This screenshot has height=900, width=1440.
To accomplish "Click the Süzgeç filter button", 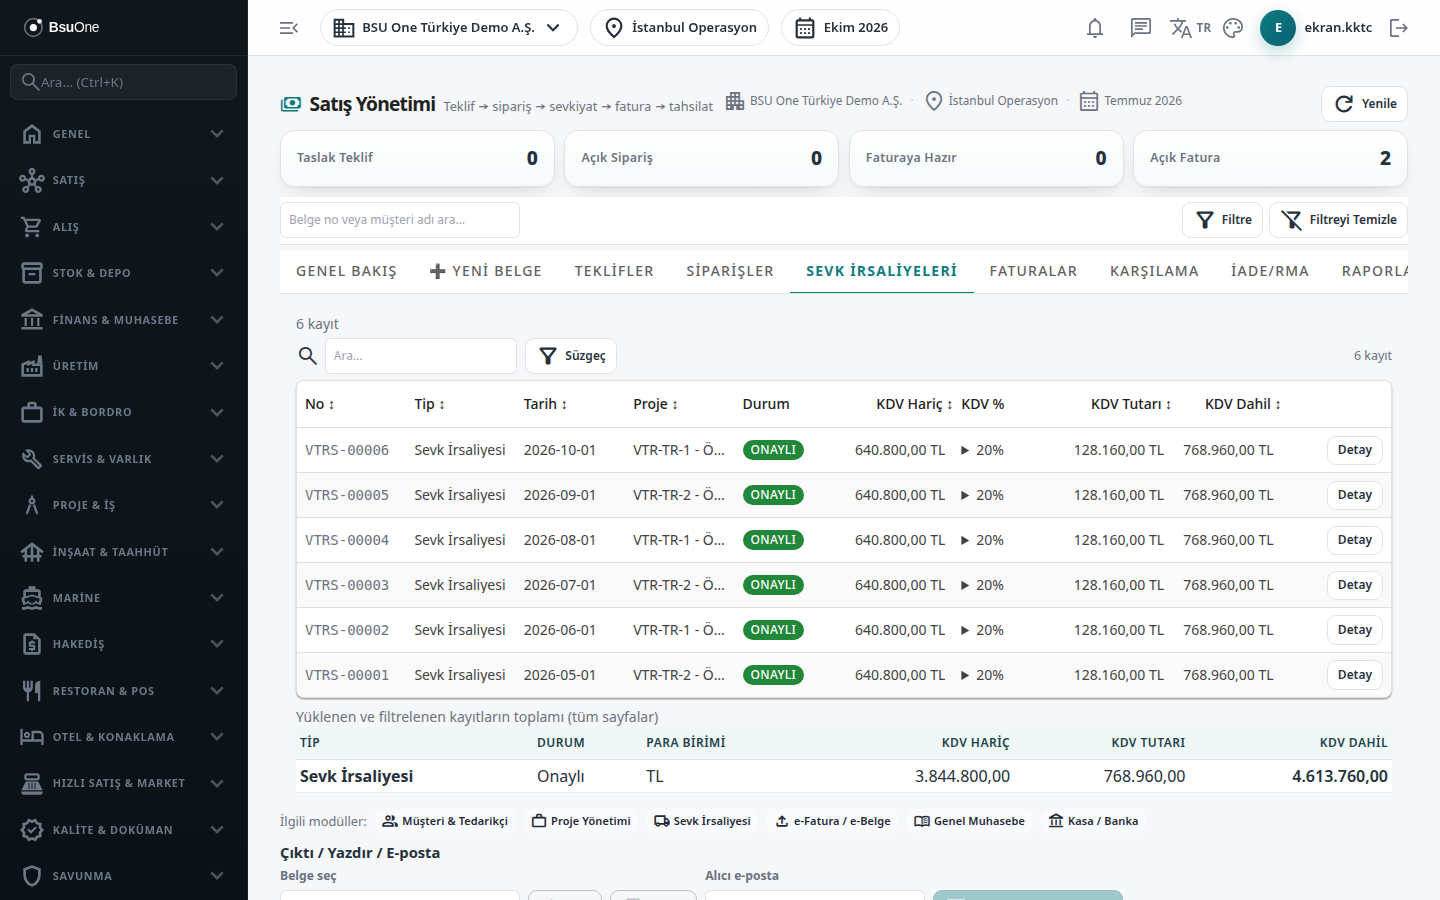I will [571, 356].
